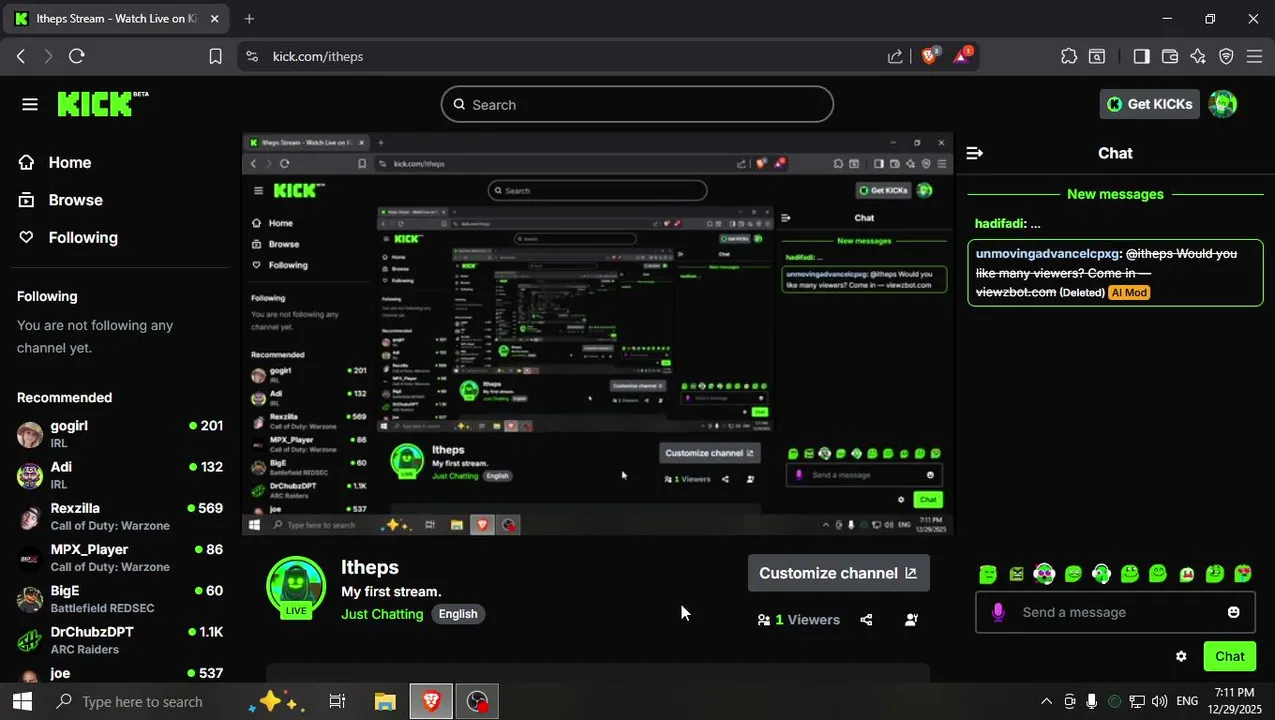Open Windows Start menu

pos(22,702)
